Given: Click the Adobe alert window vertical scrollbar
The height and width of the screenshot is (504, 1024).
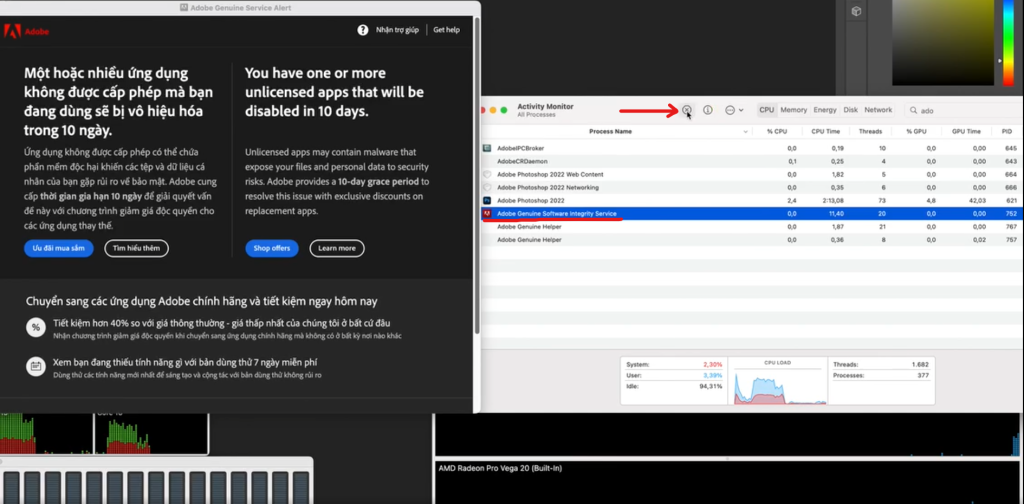Looking at the screenshot, I should pyautogui.click(x=477, y=175).
